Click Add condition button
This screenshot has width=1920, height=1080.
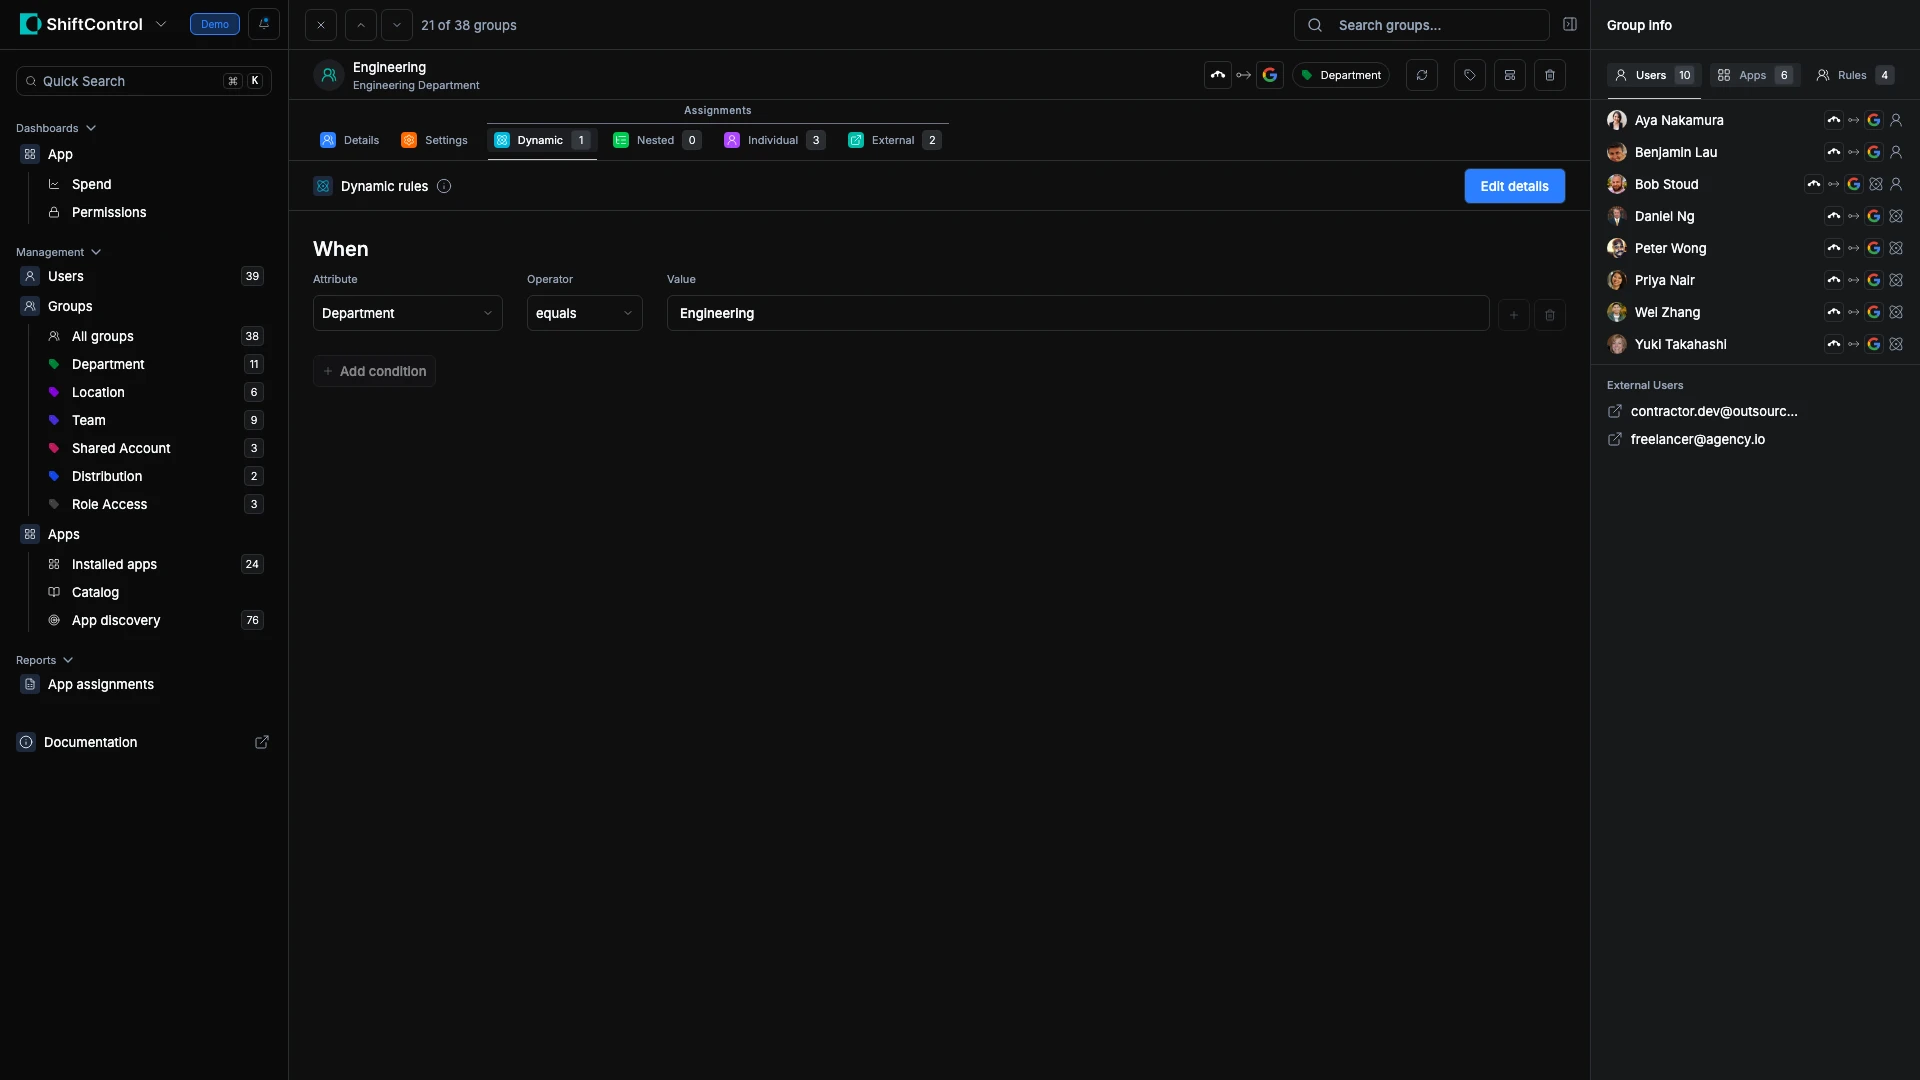click(x=374, y=371)
